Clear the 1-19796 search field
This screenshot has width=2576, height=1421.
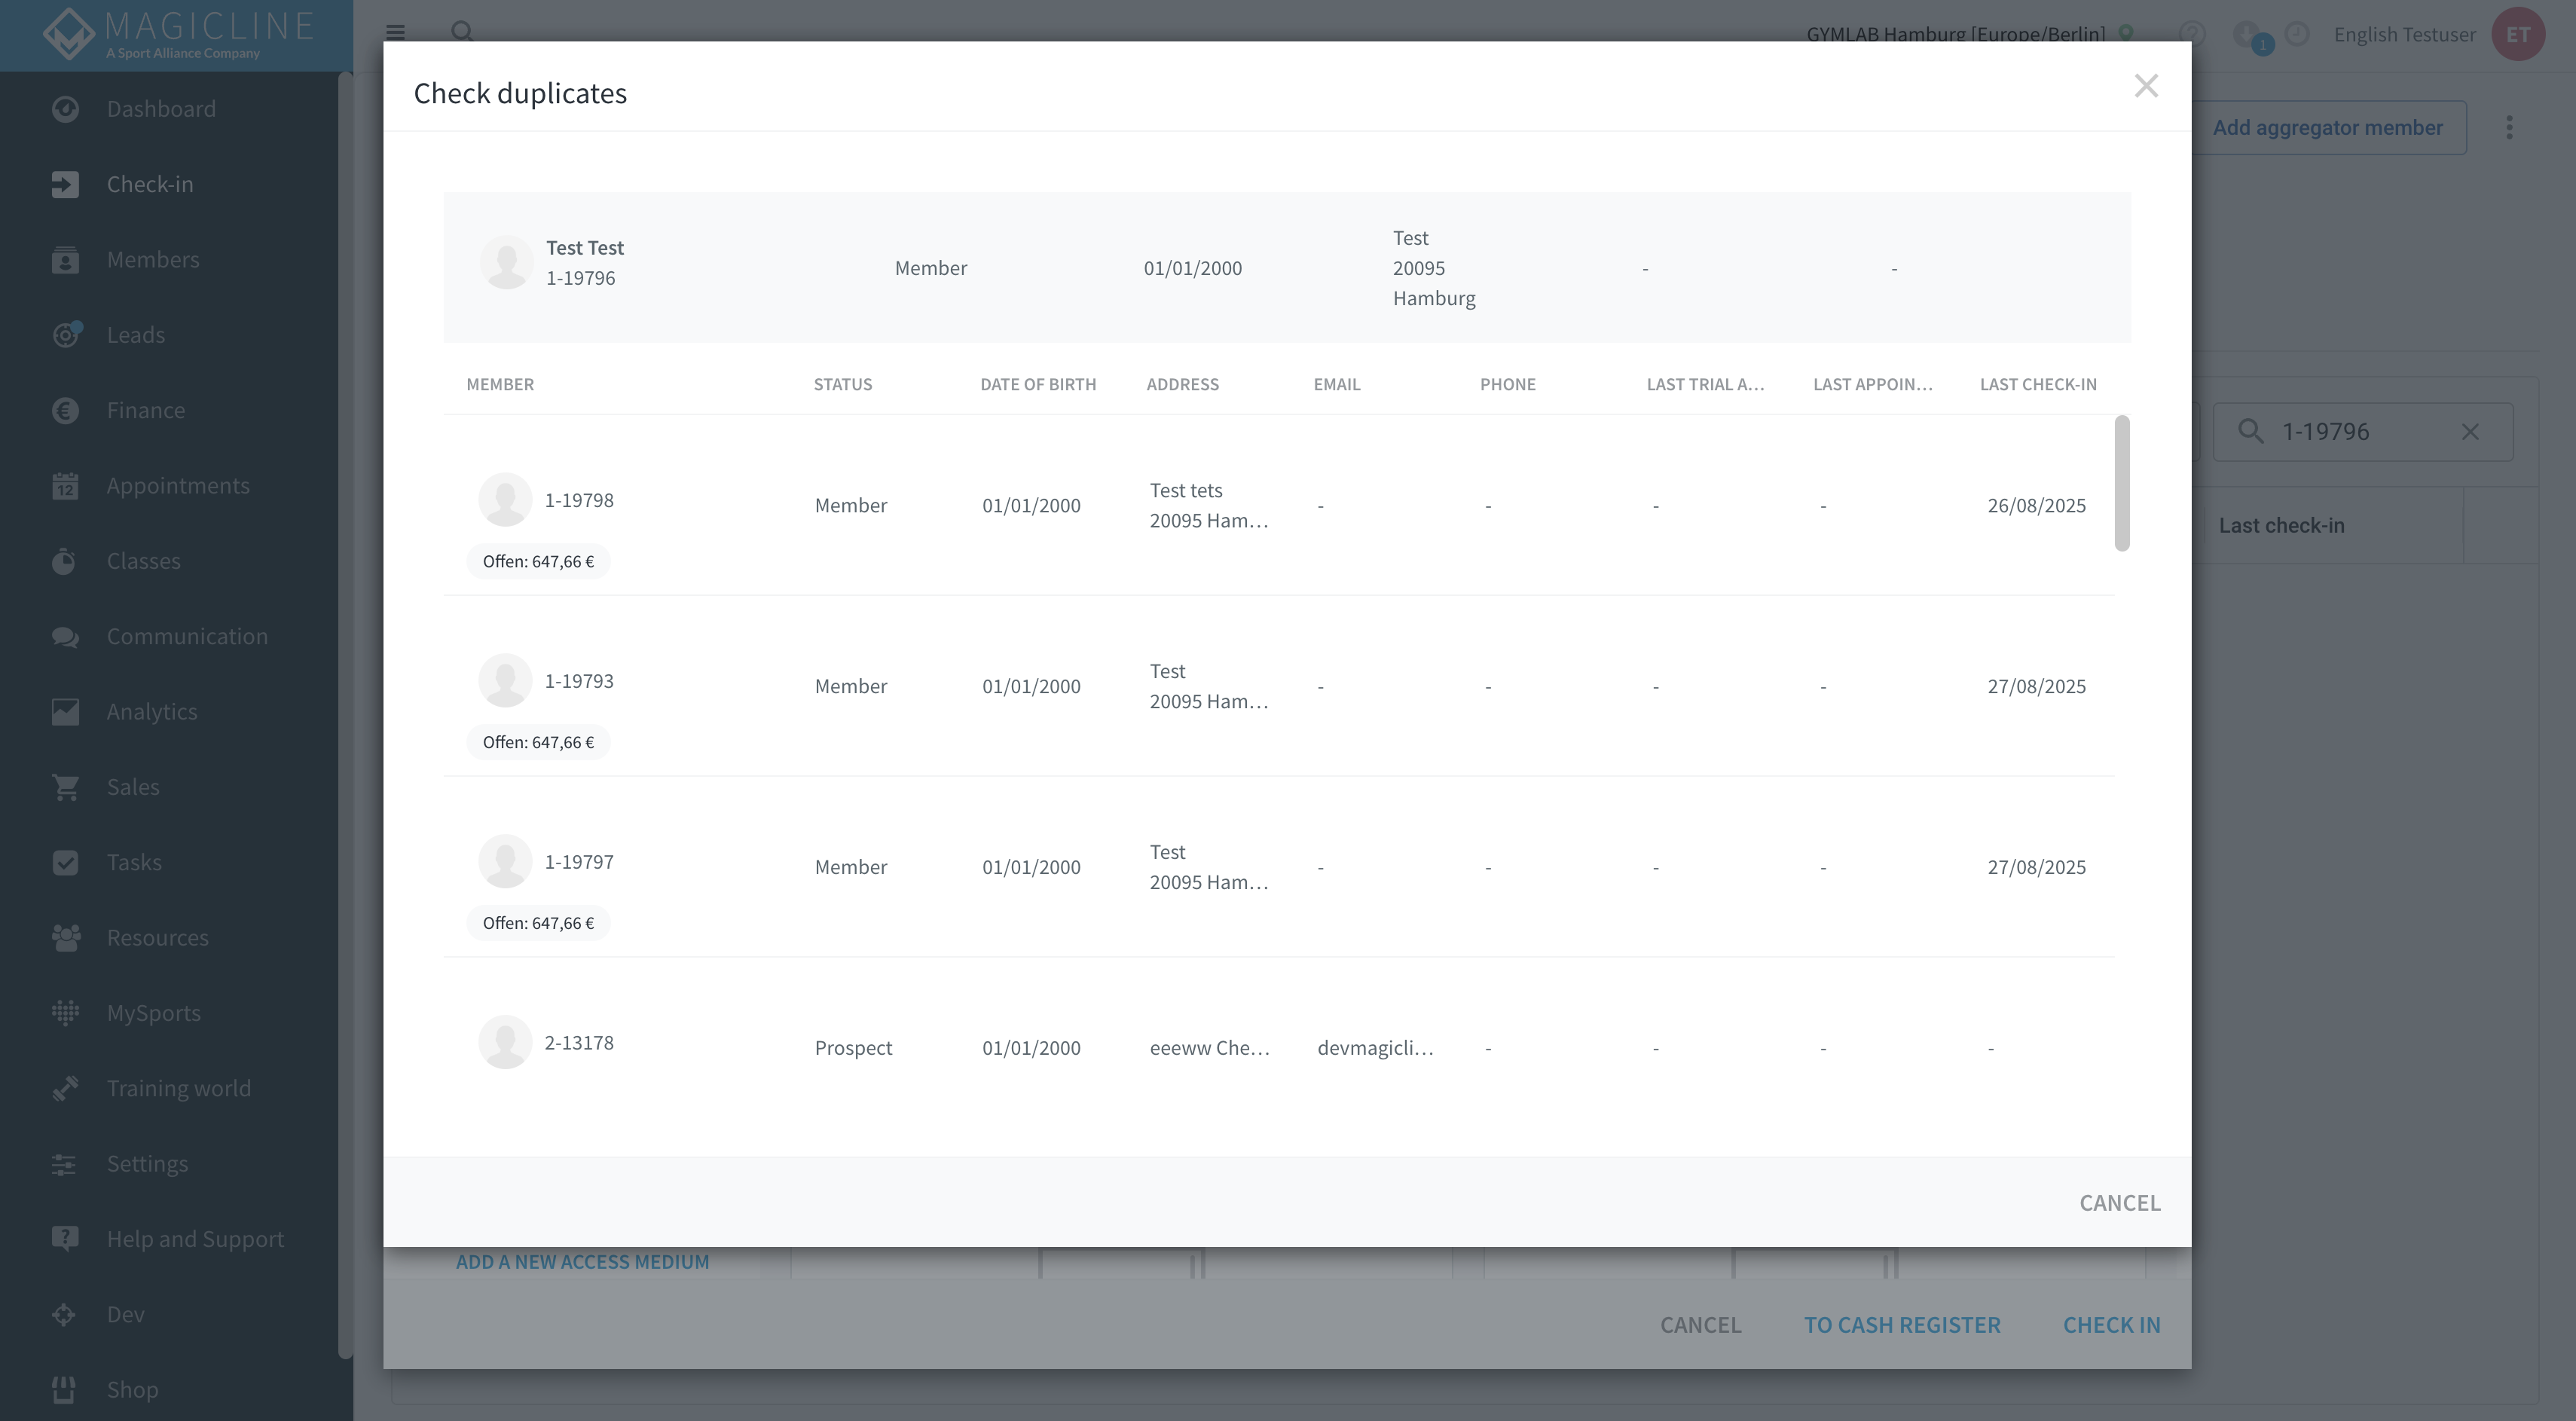click(x=2470, y=431)
